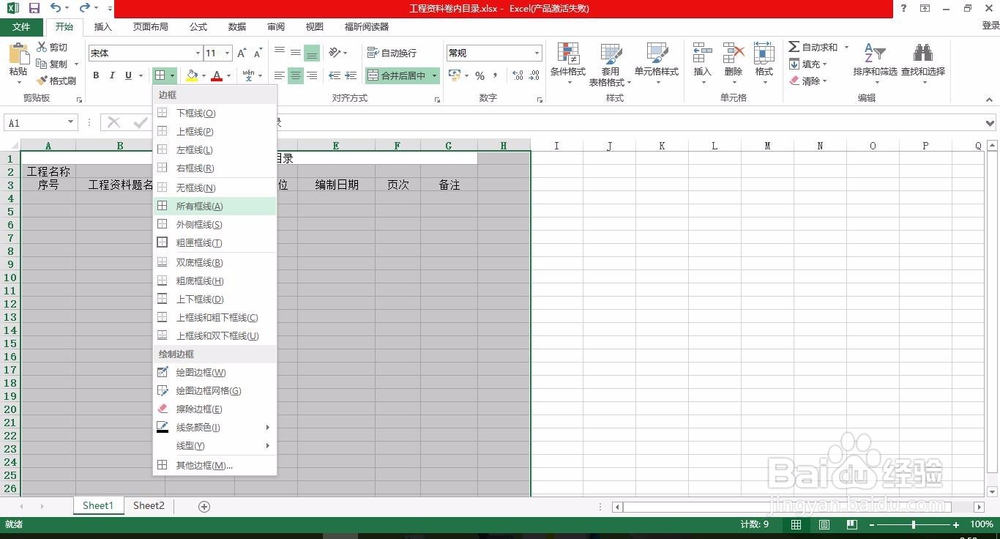The width and height of the screenshot is (1000, 539).
Task: Click the decrease indent icon
Action: point(334,75)
